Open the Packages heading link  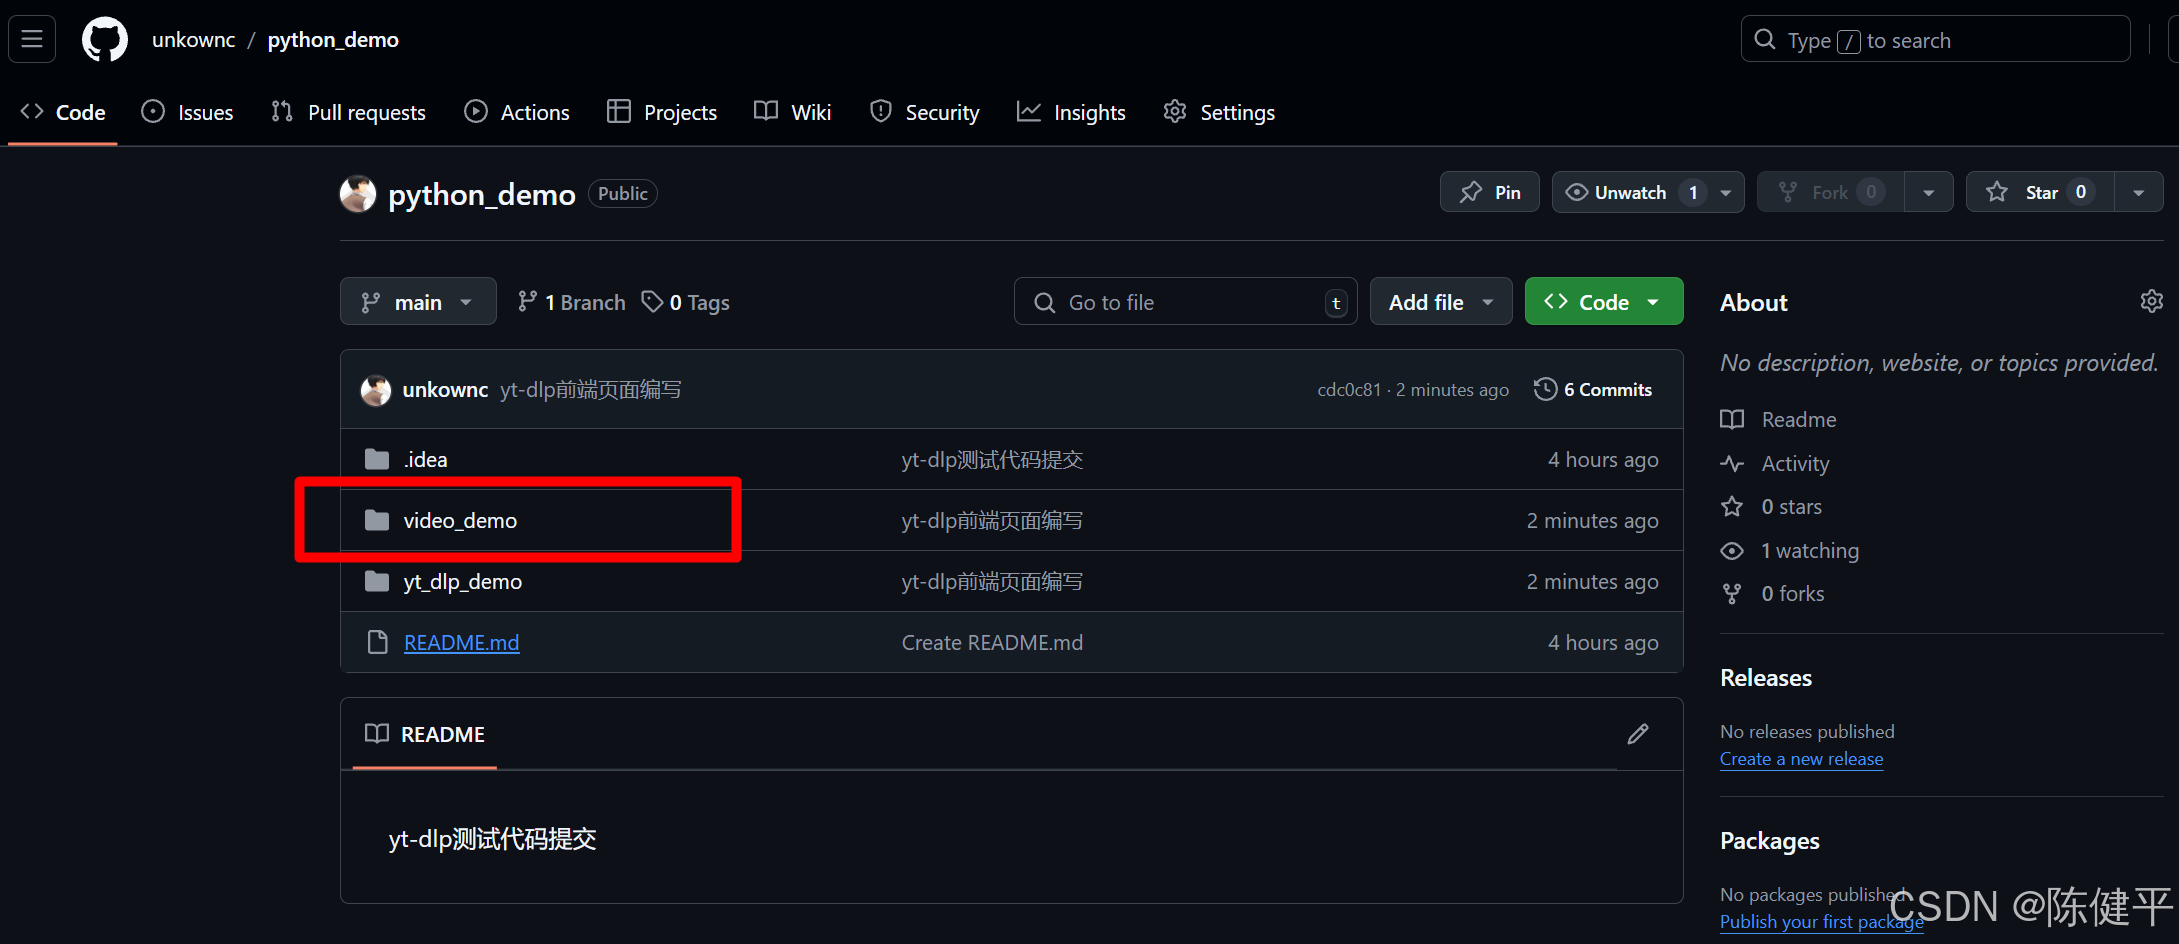[x=1769, y=841]
